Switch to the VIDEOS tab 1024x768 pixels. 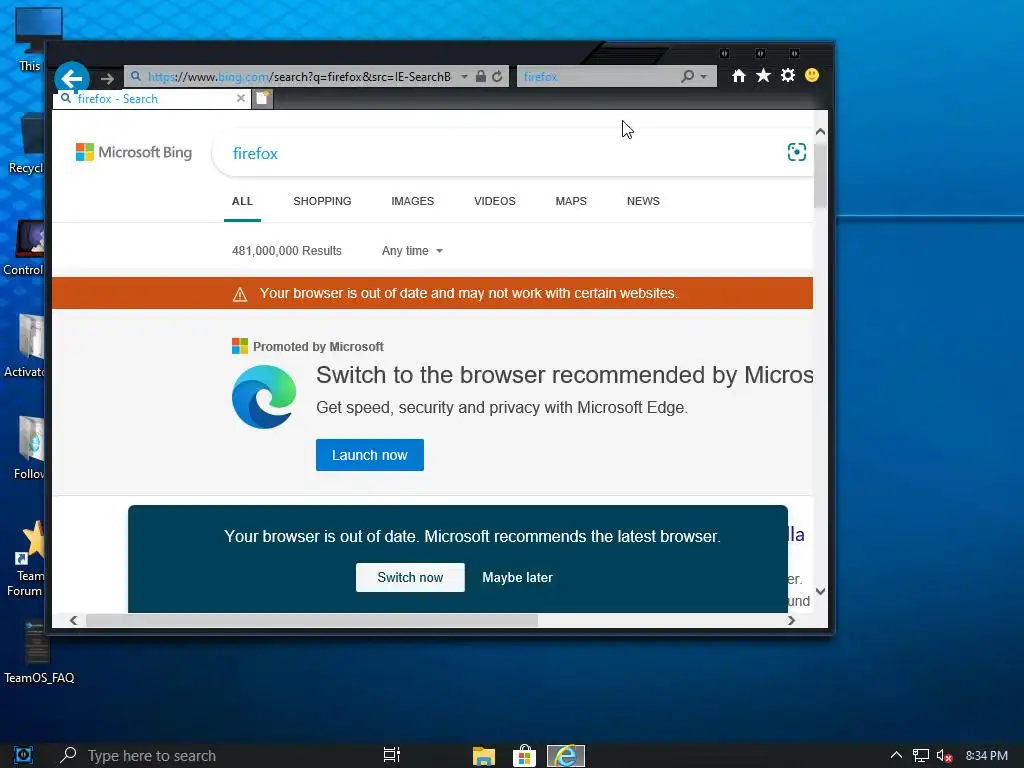(494, 201)
